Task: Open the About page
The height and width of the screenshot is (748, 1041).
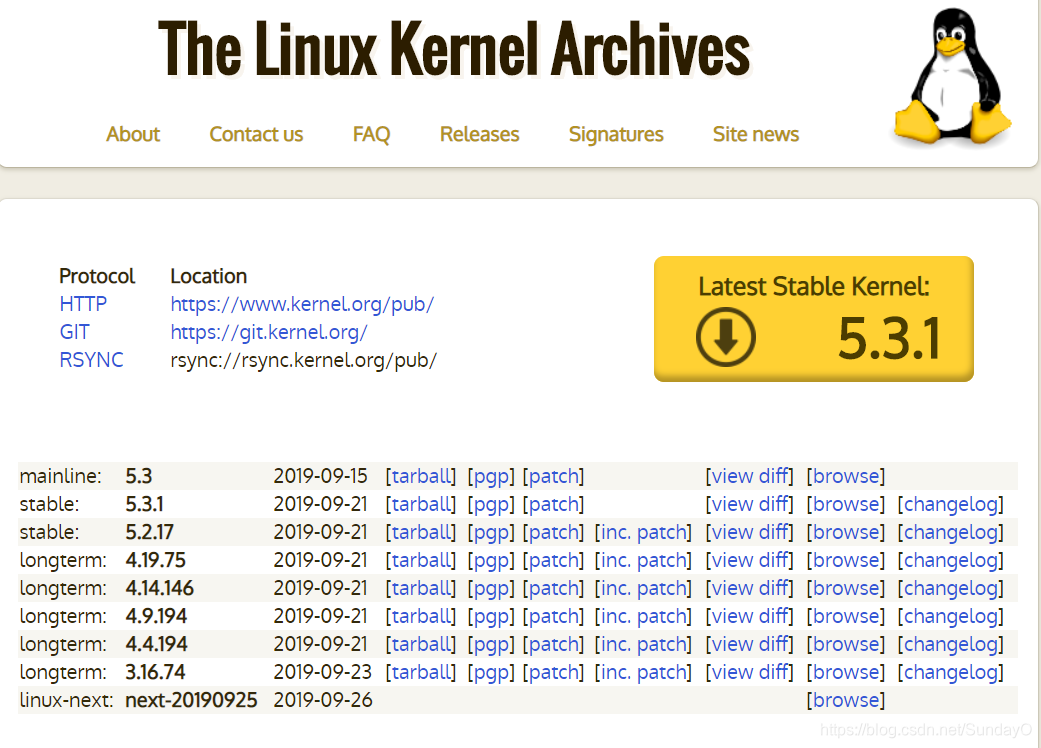Action: click(x=133, y=134)
